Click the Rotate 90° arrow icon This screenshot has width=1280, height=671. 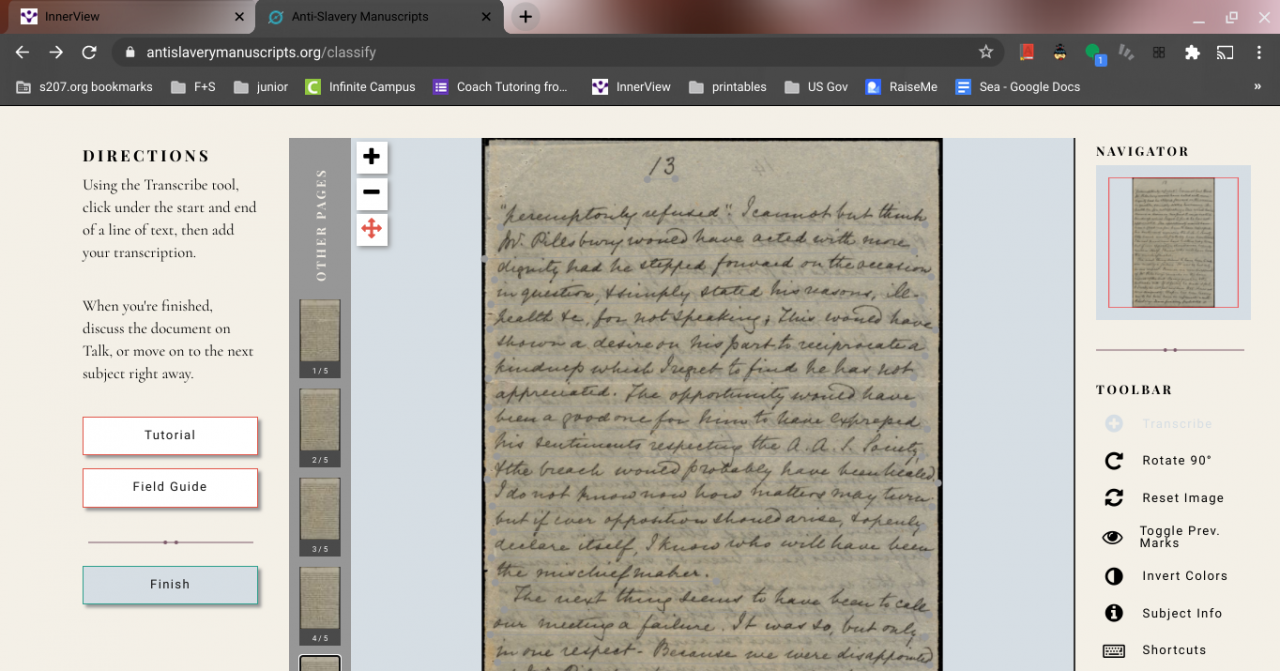[x=1113, y=461]
